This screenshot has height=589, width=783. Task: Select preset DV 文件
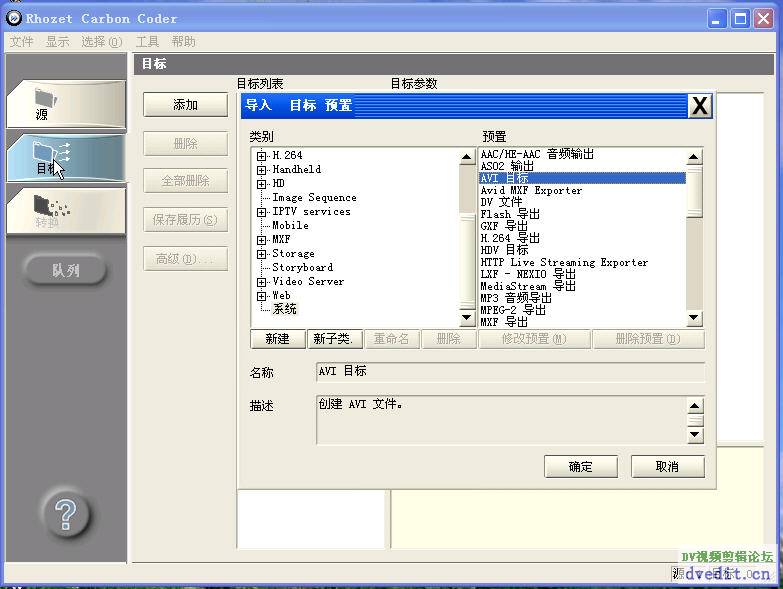501,202
